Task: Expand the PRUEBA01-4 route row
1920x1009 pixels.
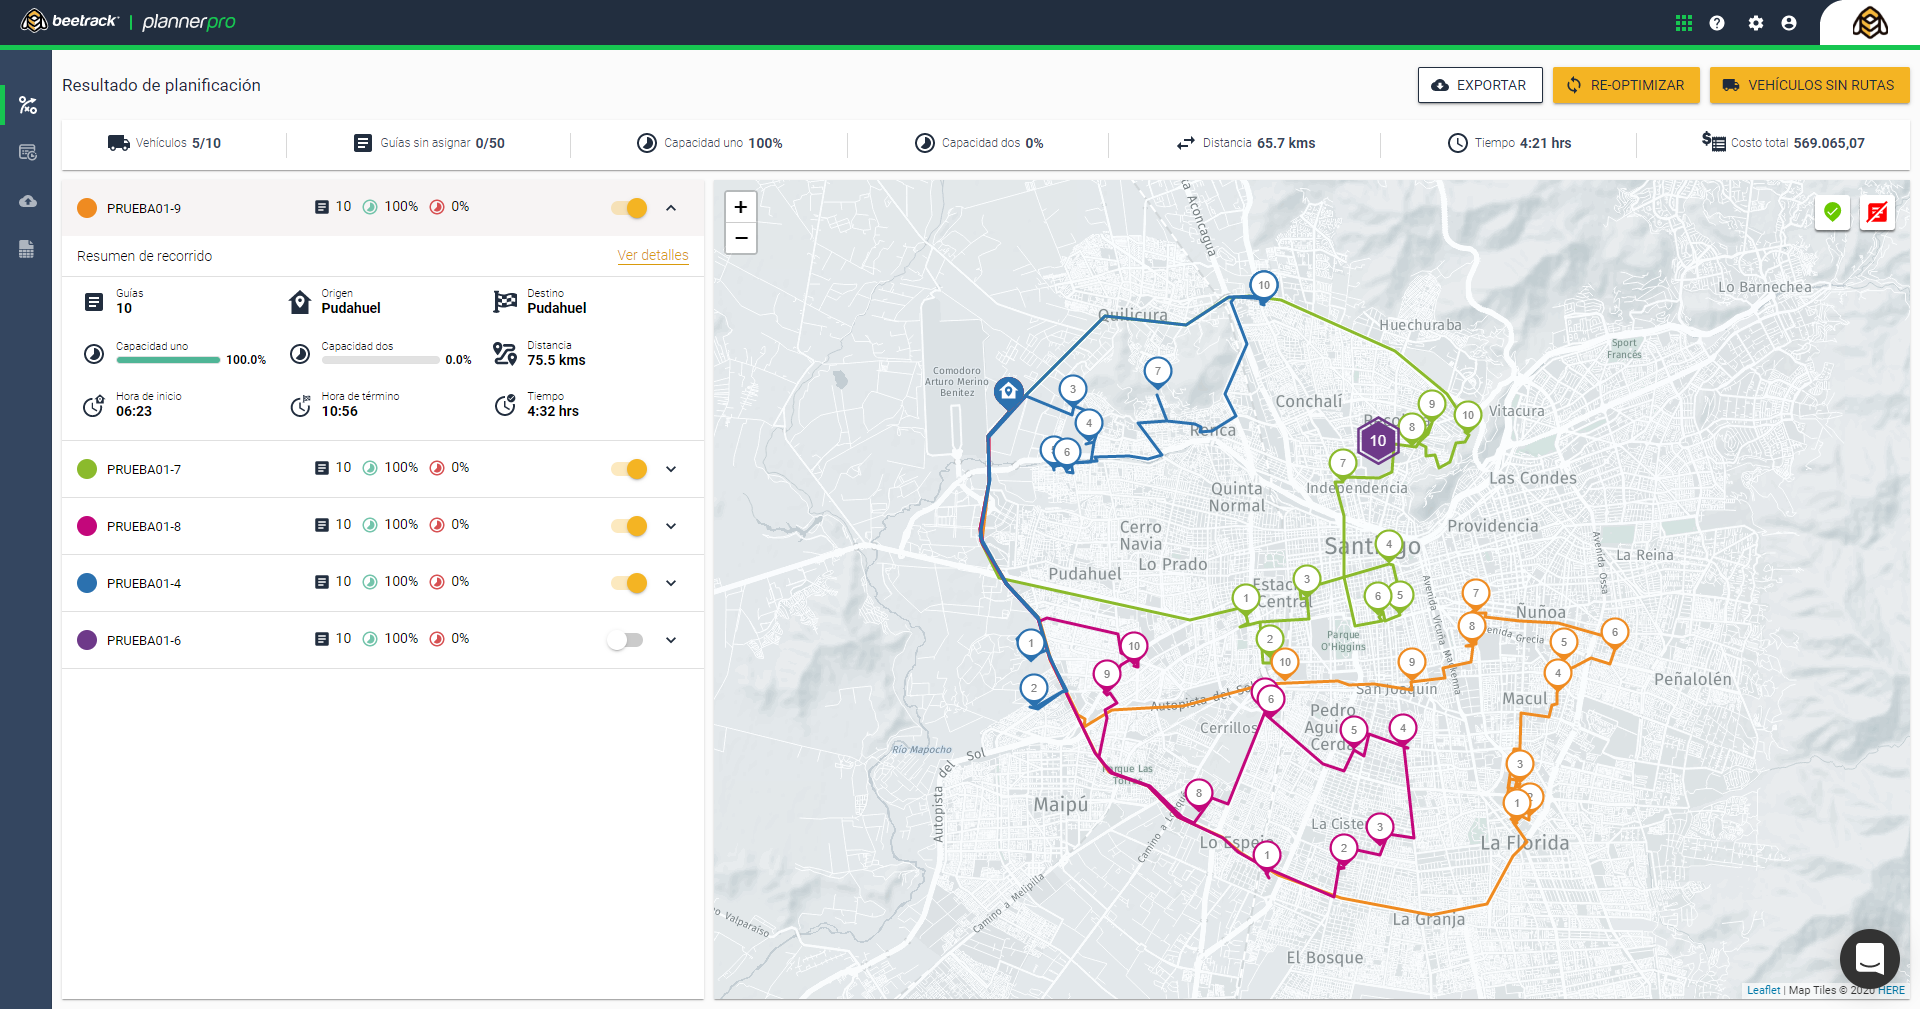Action: pos(671,583)
